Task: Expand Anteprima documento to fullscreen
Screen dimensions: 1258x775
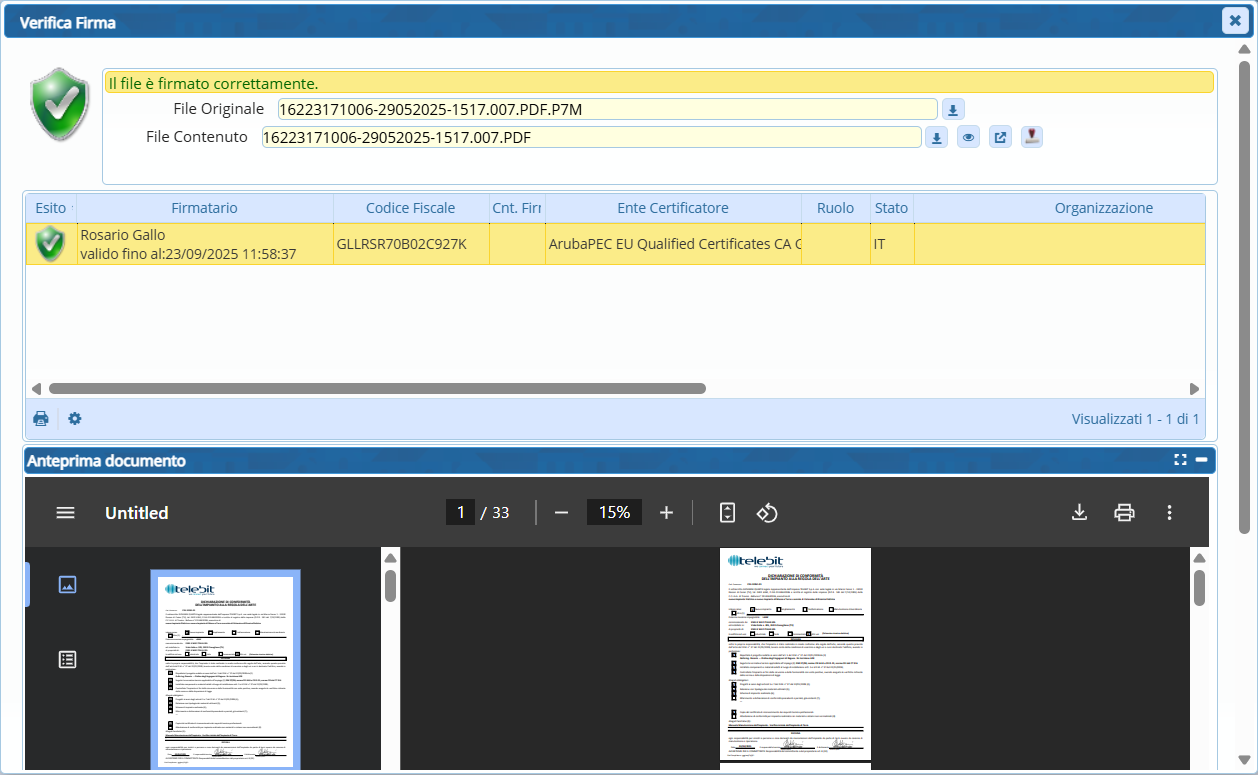Action: click(1180, 460)
